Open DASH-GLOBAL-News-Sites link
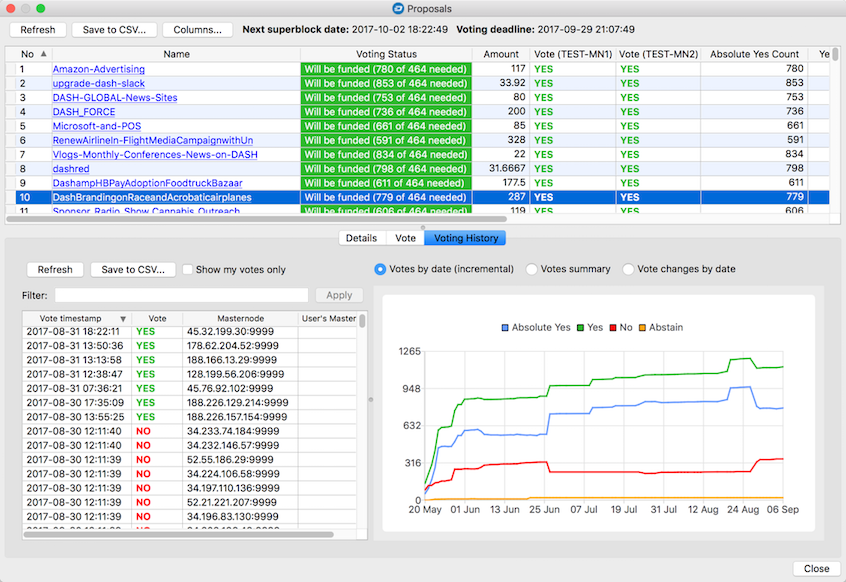The image size is (846, 582). tap(115, 98)
